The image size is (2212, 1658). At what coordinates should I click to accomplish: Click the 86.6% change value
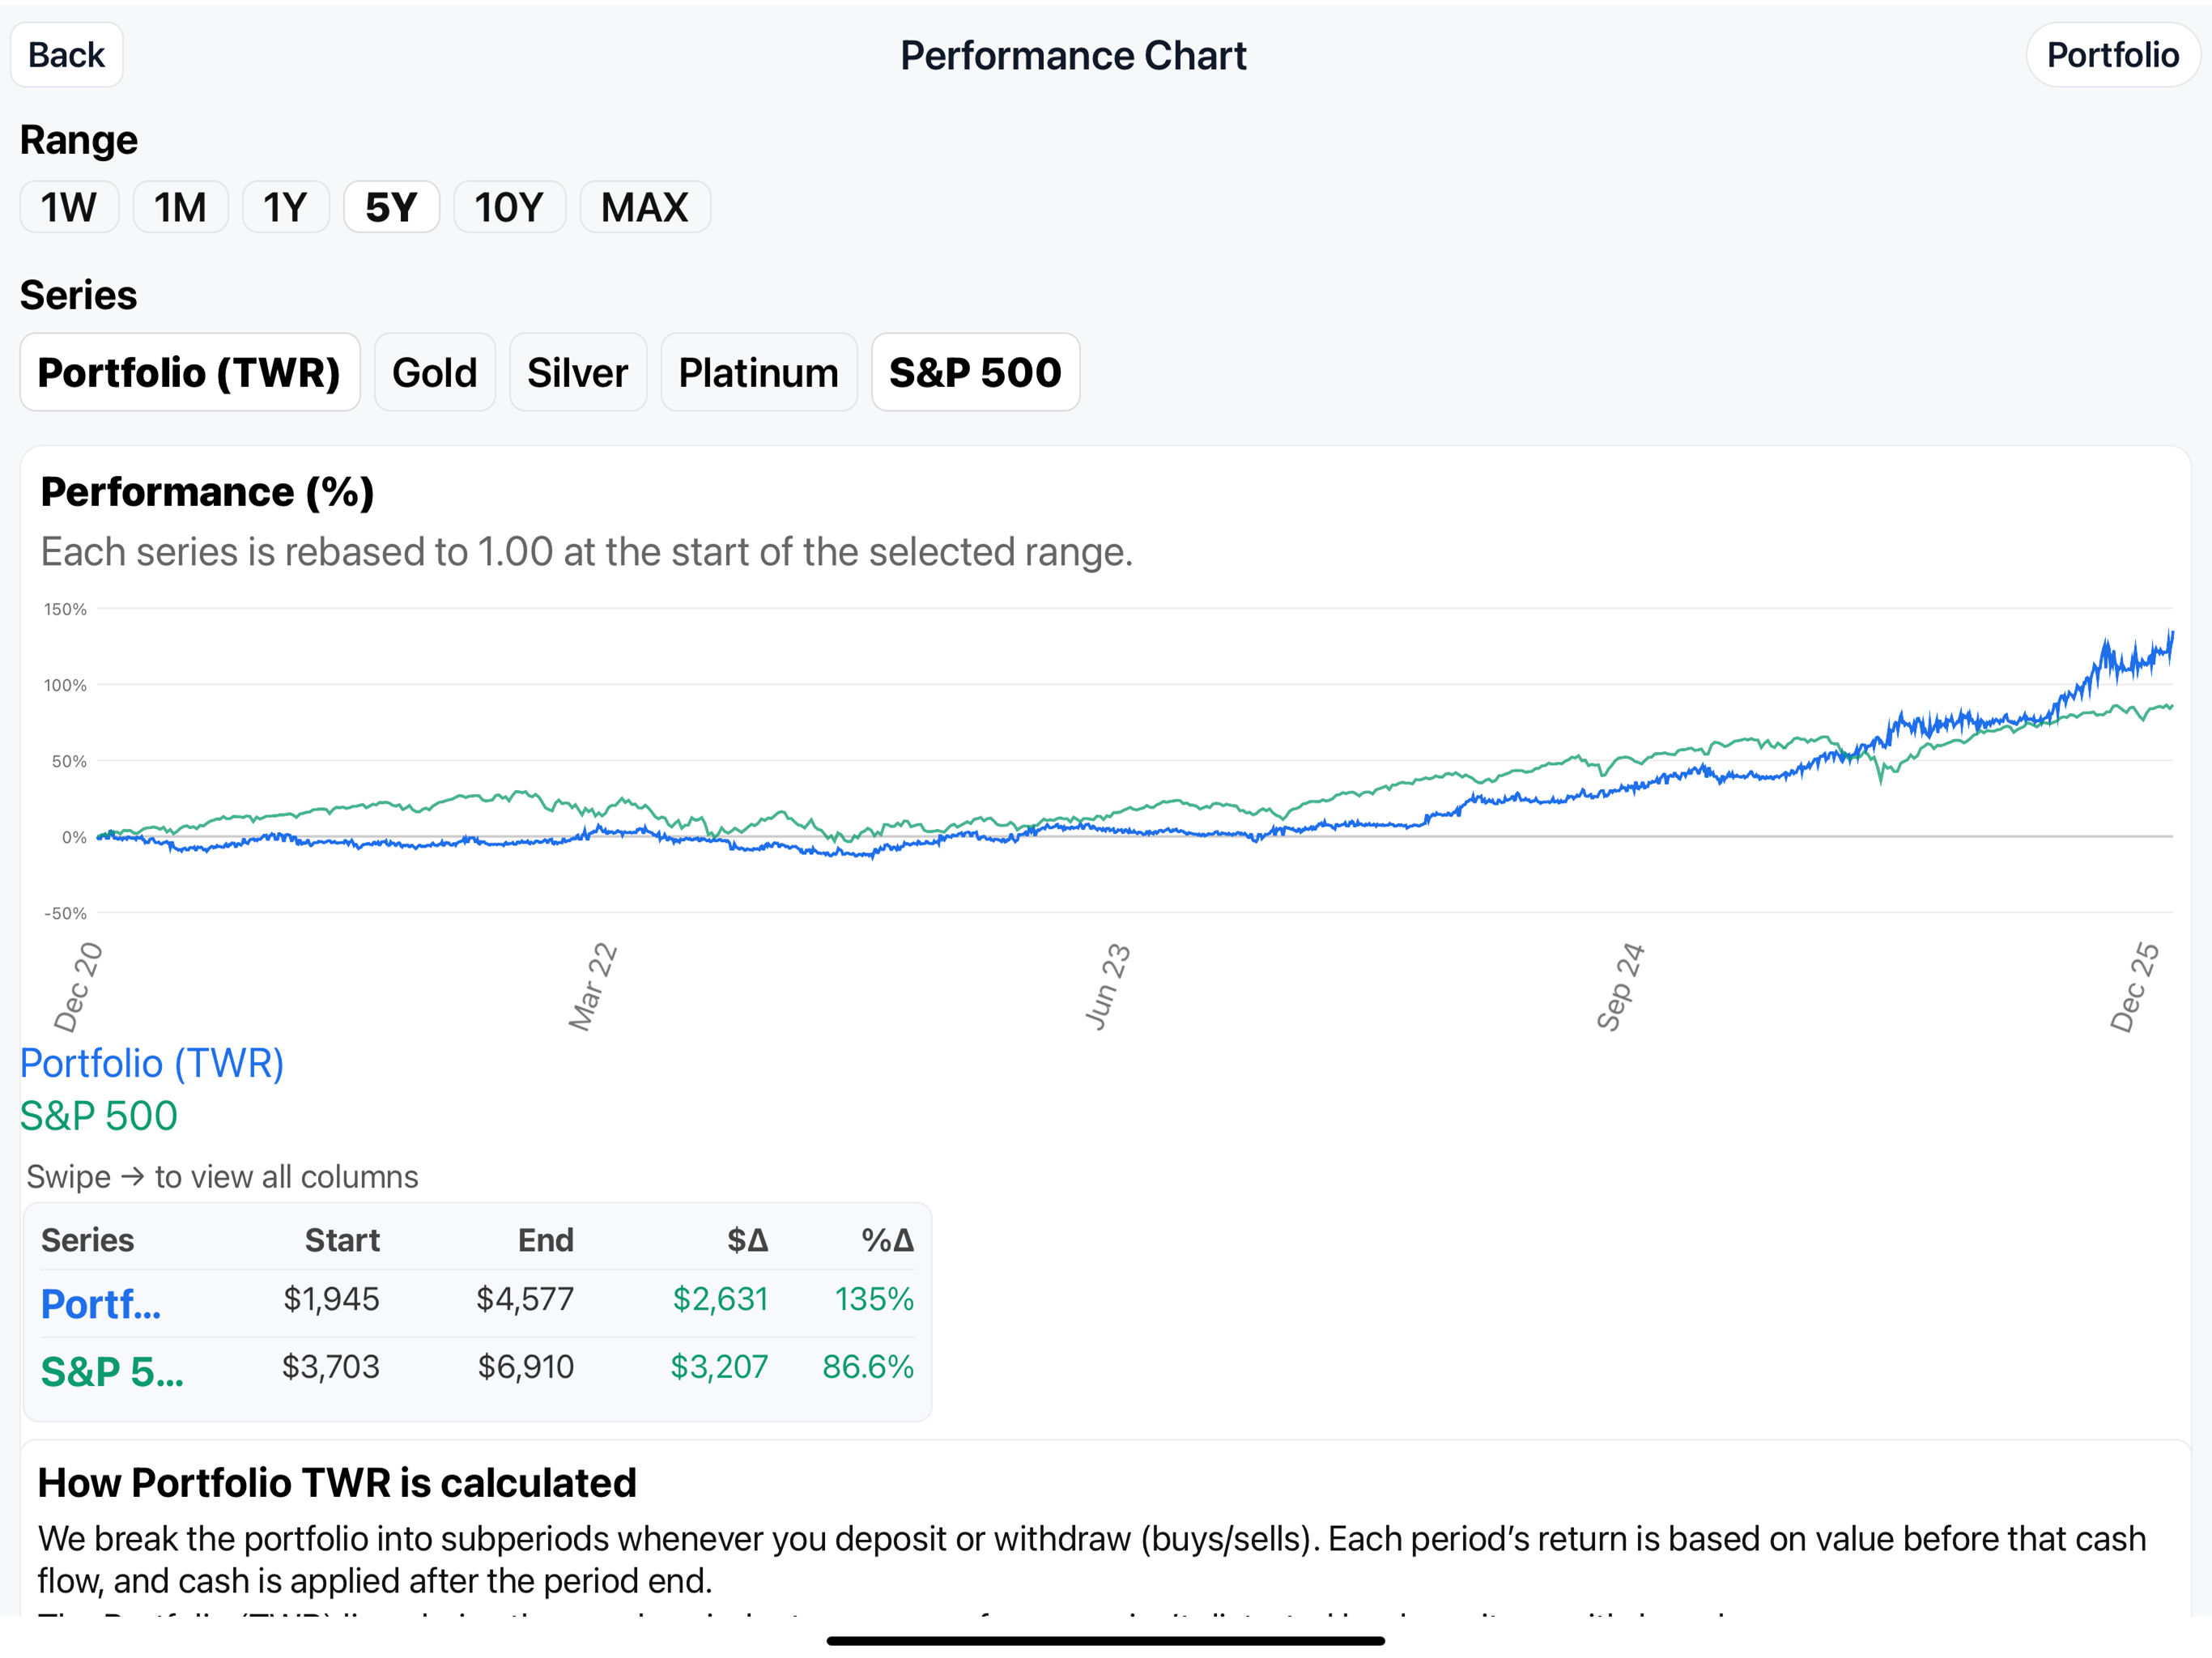(868, 1367)
